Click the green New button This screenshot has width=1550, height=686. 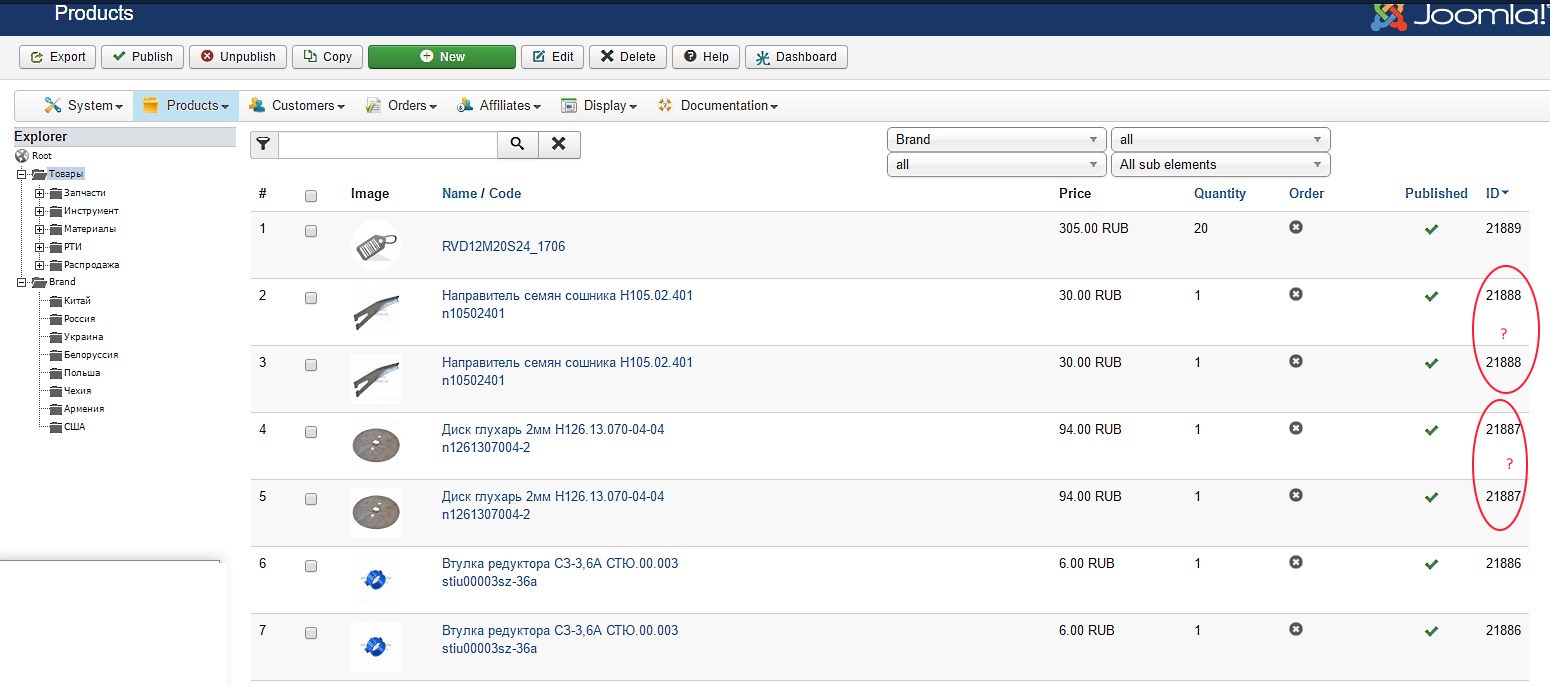[x=442, y=57]
